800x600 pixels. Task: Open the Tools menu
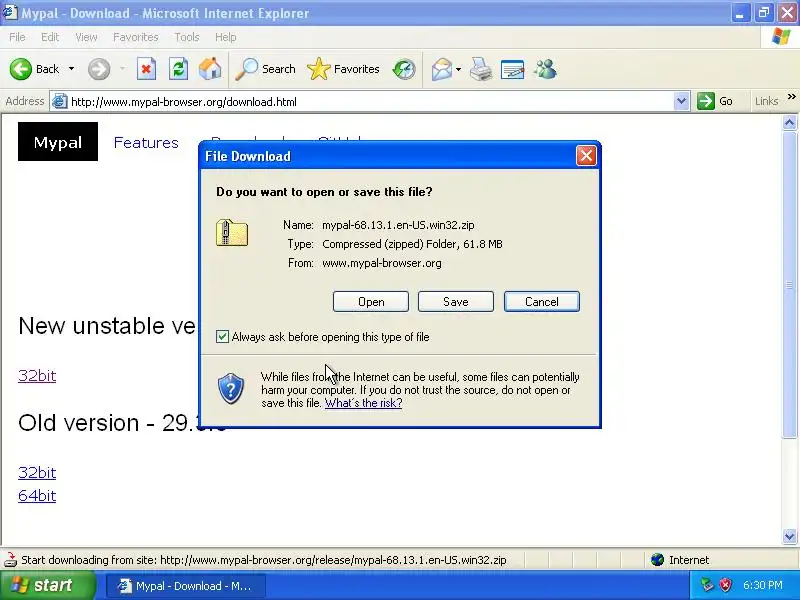click(187, 37)
